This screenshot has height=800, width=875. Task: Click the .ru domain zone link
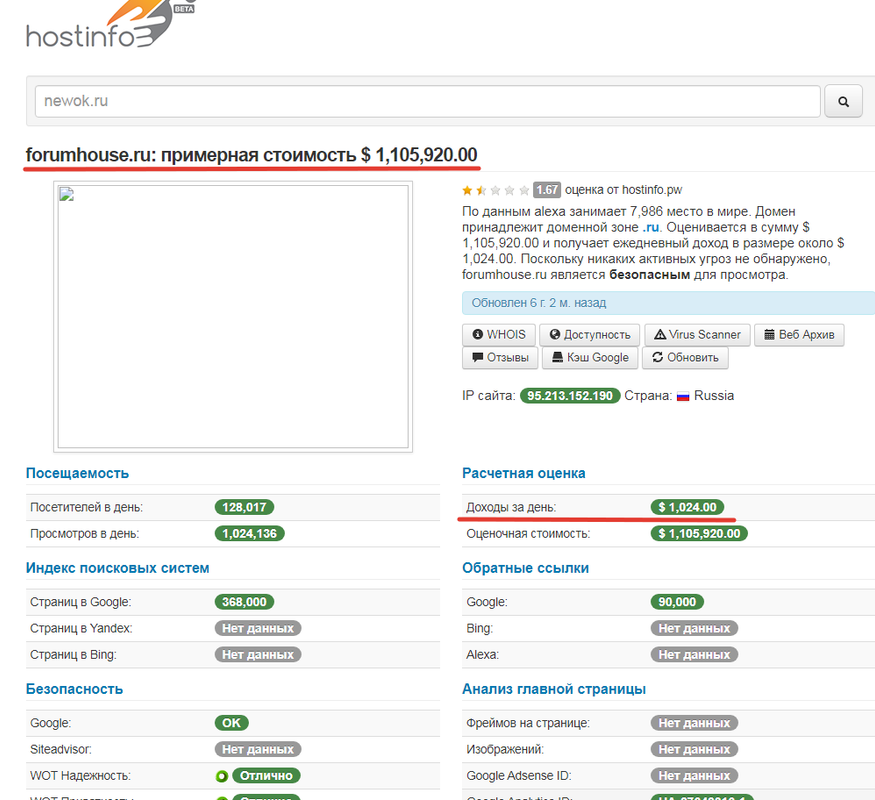pos(651,228)
